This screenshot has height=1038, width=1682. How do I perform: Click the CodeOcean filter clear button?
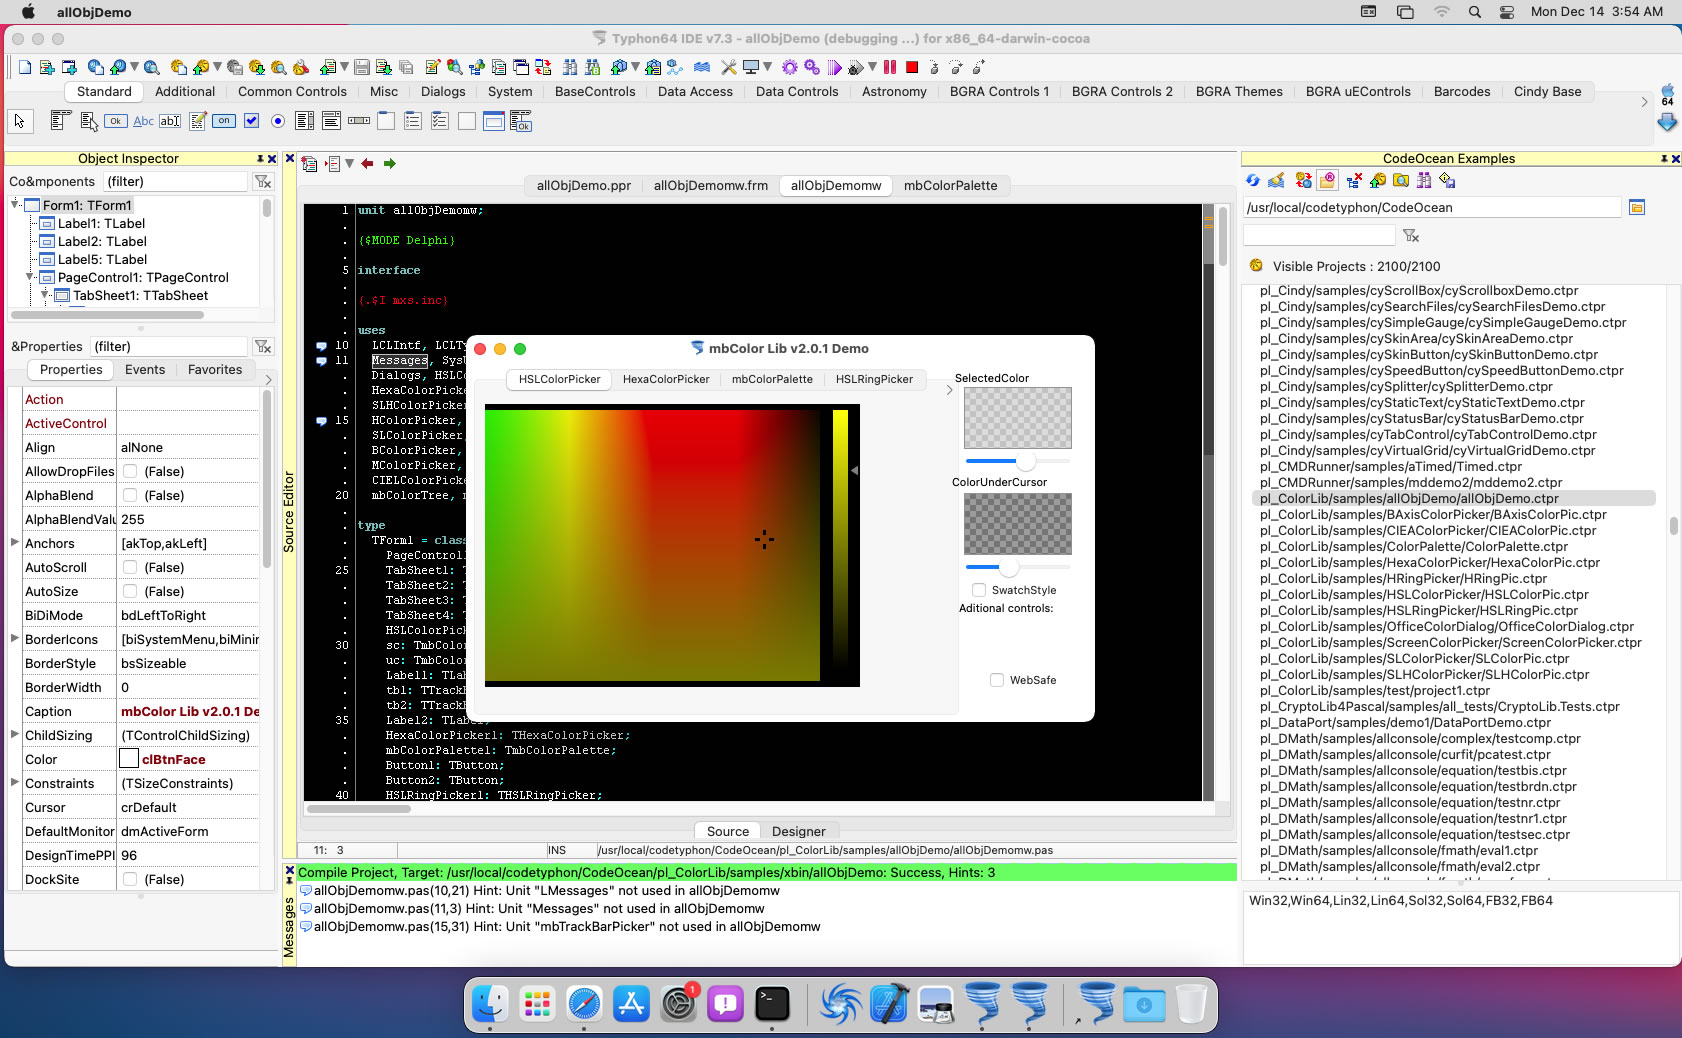tap(1411, 235)
